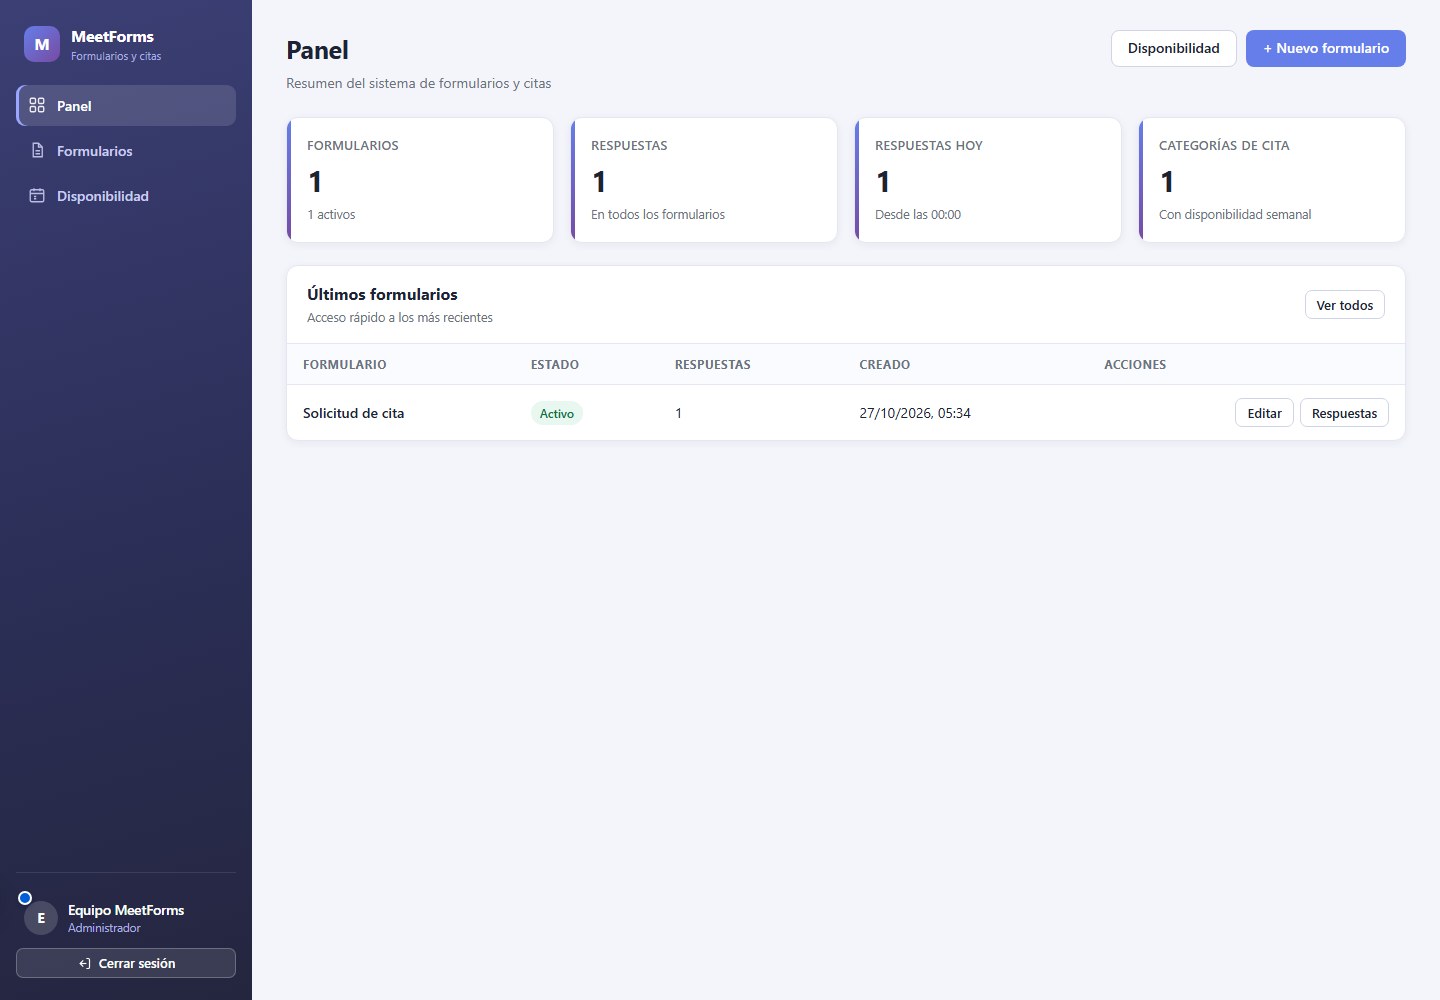The height and width of the screenshot is (1000, 1440).
Task: Click the 'En todos los formularios' text
Action: click(658, 214)
